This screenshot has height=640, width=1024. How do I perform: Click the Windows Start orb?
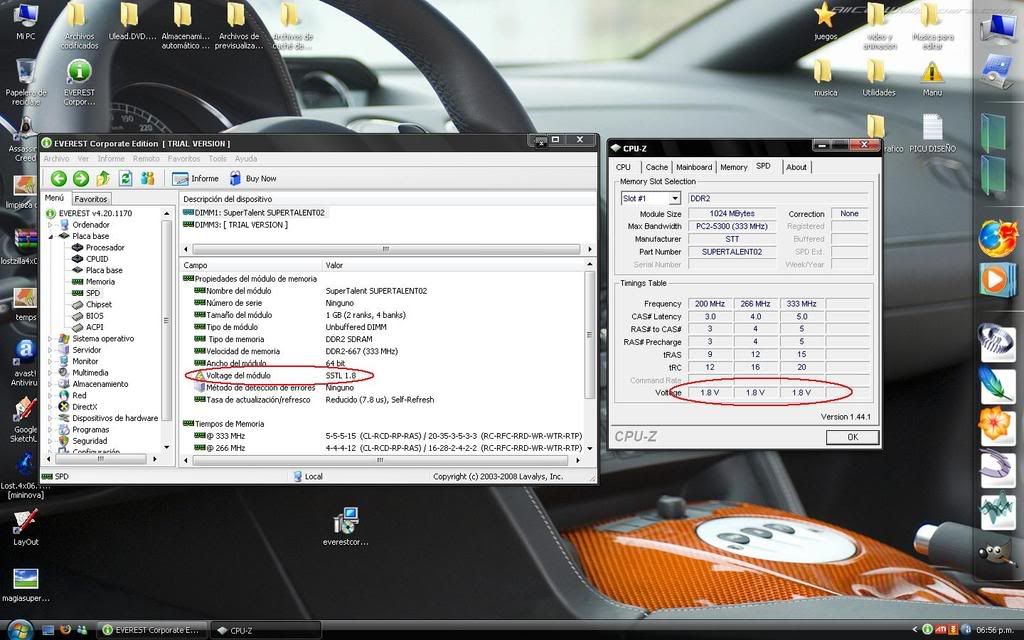[x=20, y=630]
